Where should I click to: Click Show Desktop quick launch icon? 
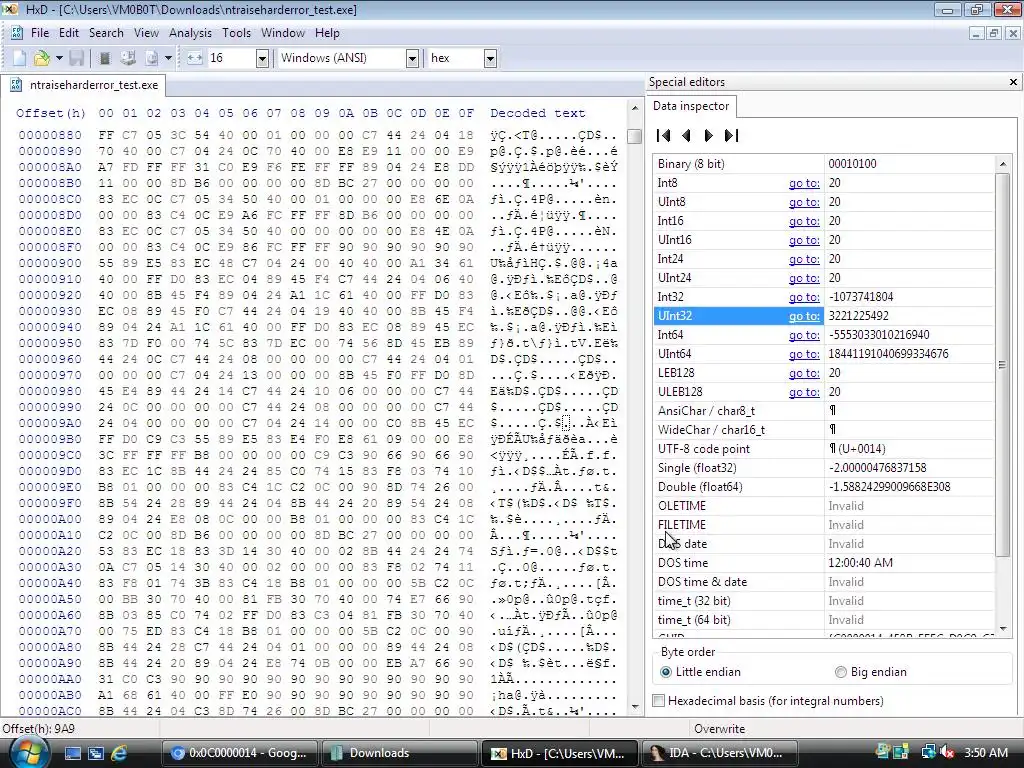(x=72, y=753)
